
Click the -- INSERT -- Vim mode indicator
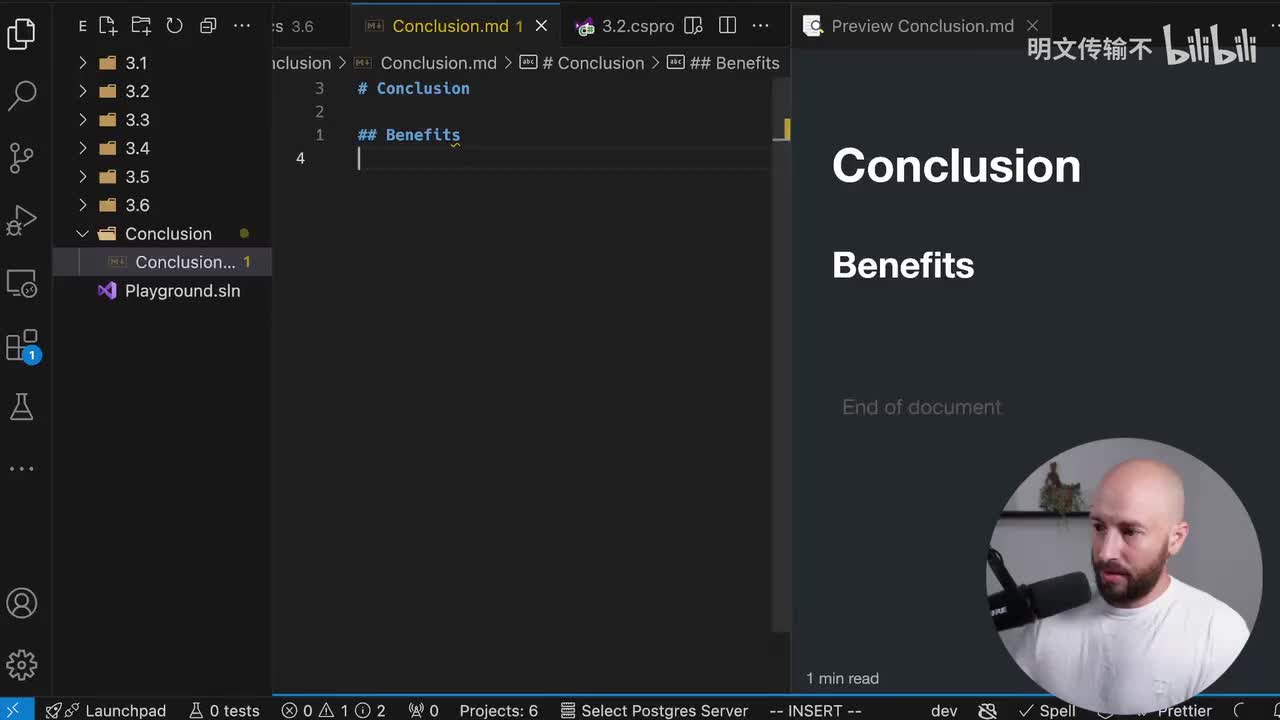click(815, 710)
